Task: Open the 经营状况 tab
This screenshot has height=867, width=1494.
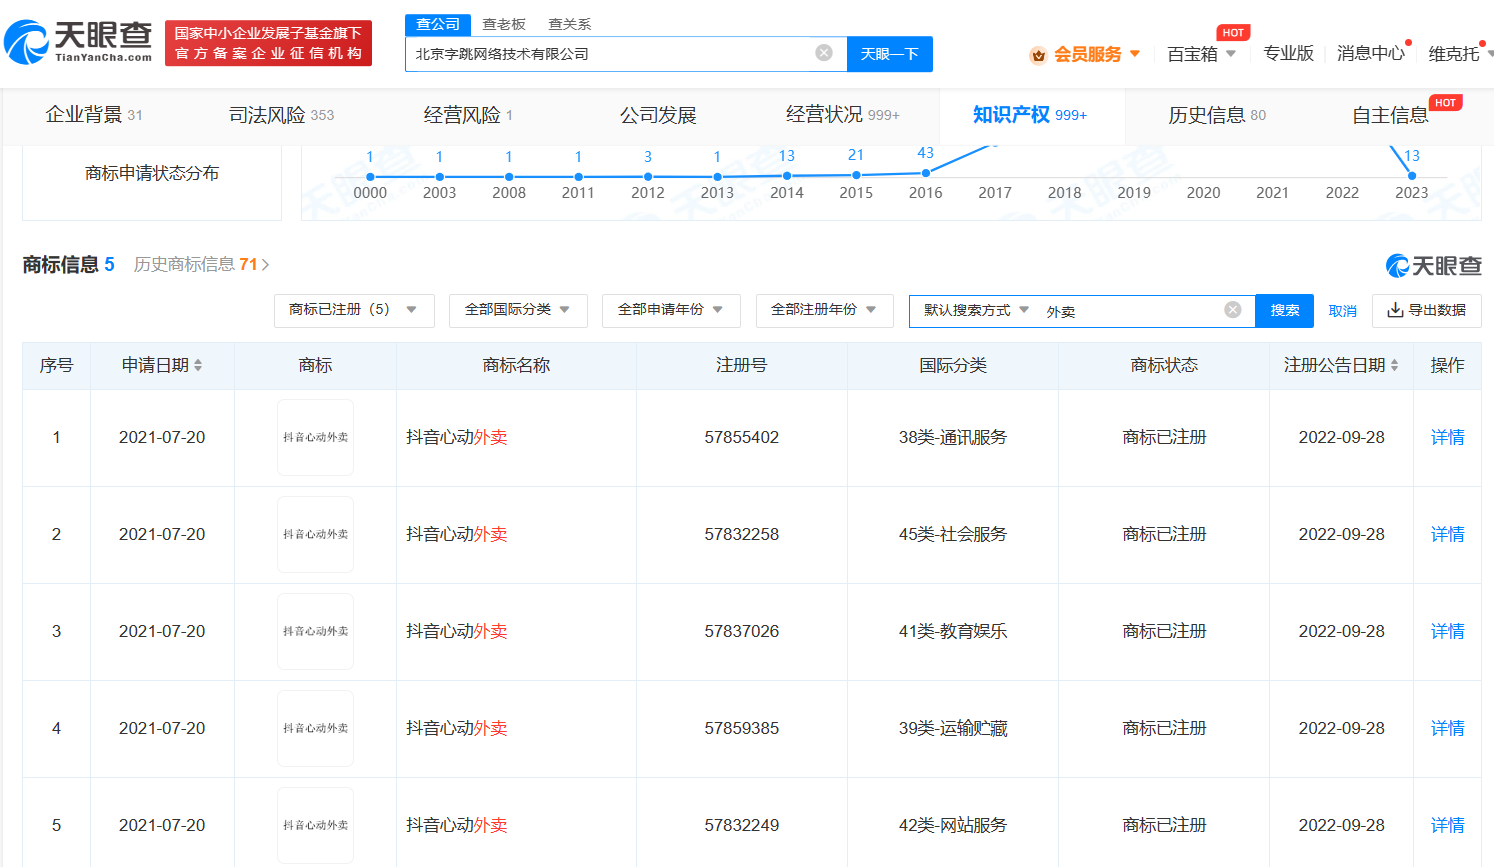Action: click(842, 115)
